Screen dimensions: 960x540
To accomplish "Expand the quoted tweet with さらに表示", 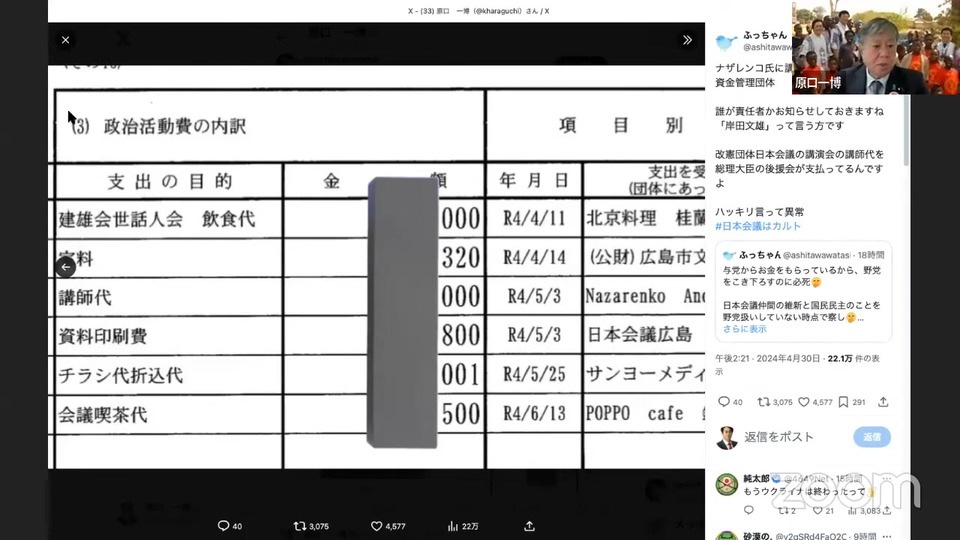I will (744, 329).
